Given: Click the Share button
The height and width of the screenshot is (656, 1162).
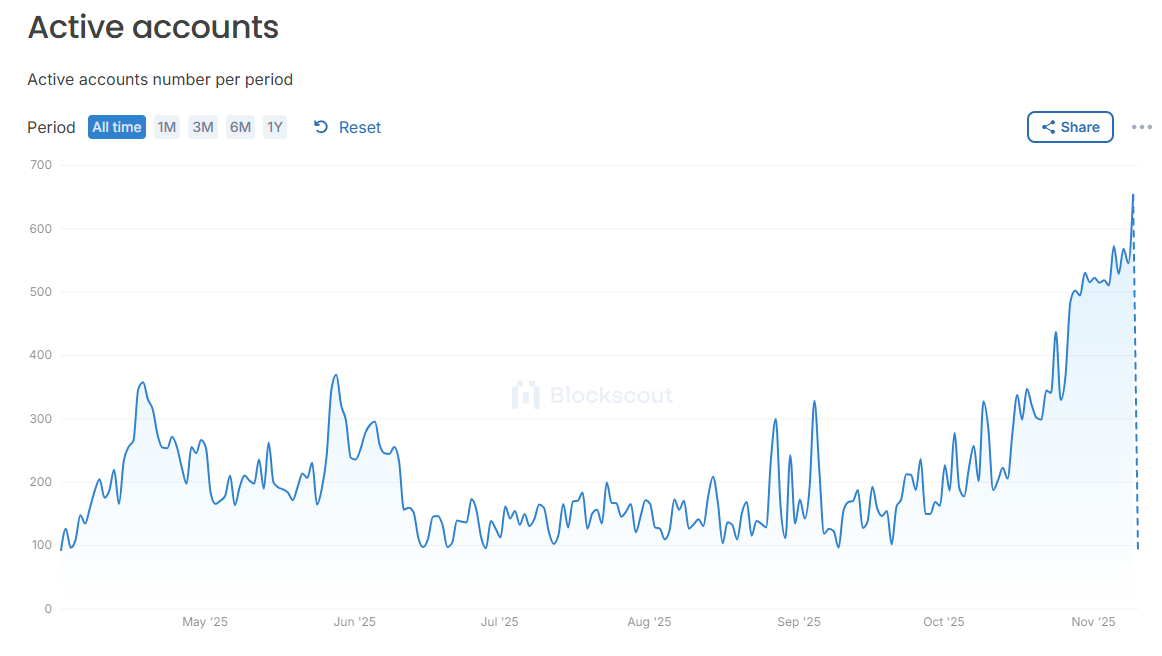Looking at the screenshot, I should tap(1070, 127).
